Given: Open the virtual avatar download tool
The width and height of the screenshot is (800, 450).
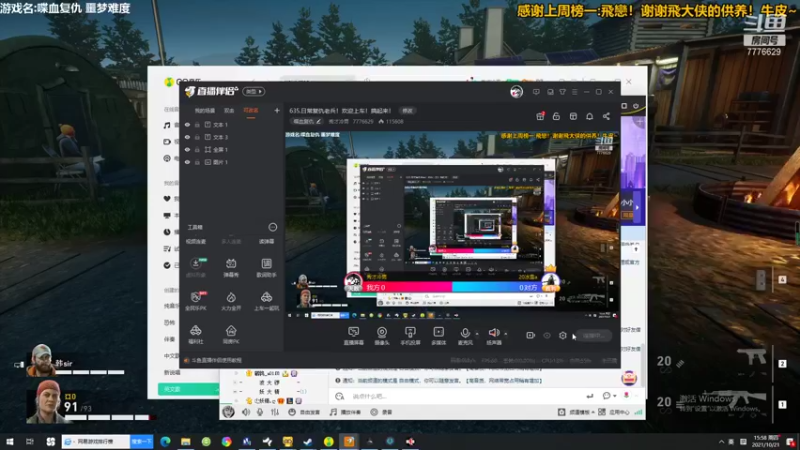Looking at the screenshot, I should click(196, 267).
